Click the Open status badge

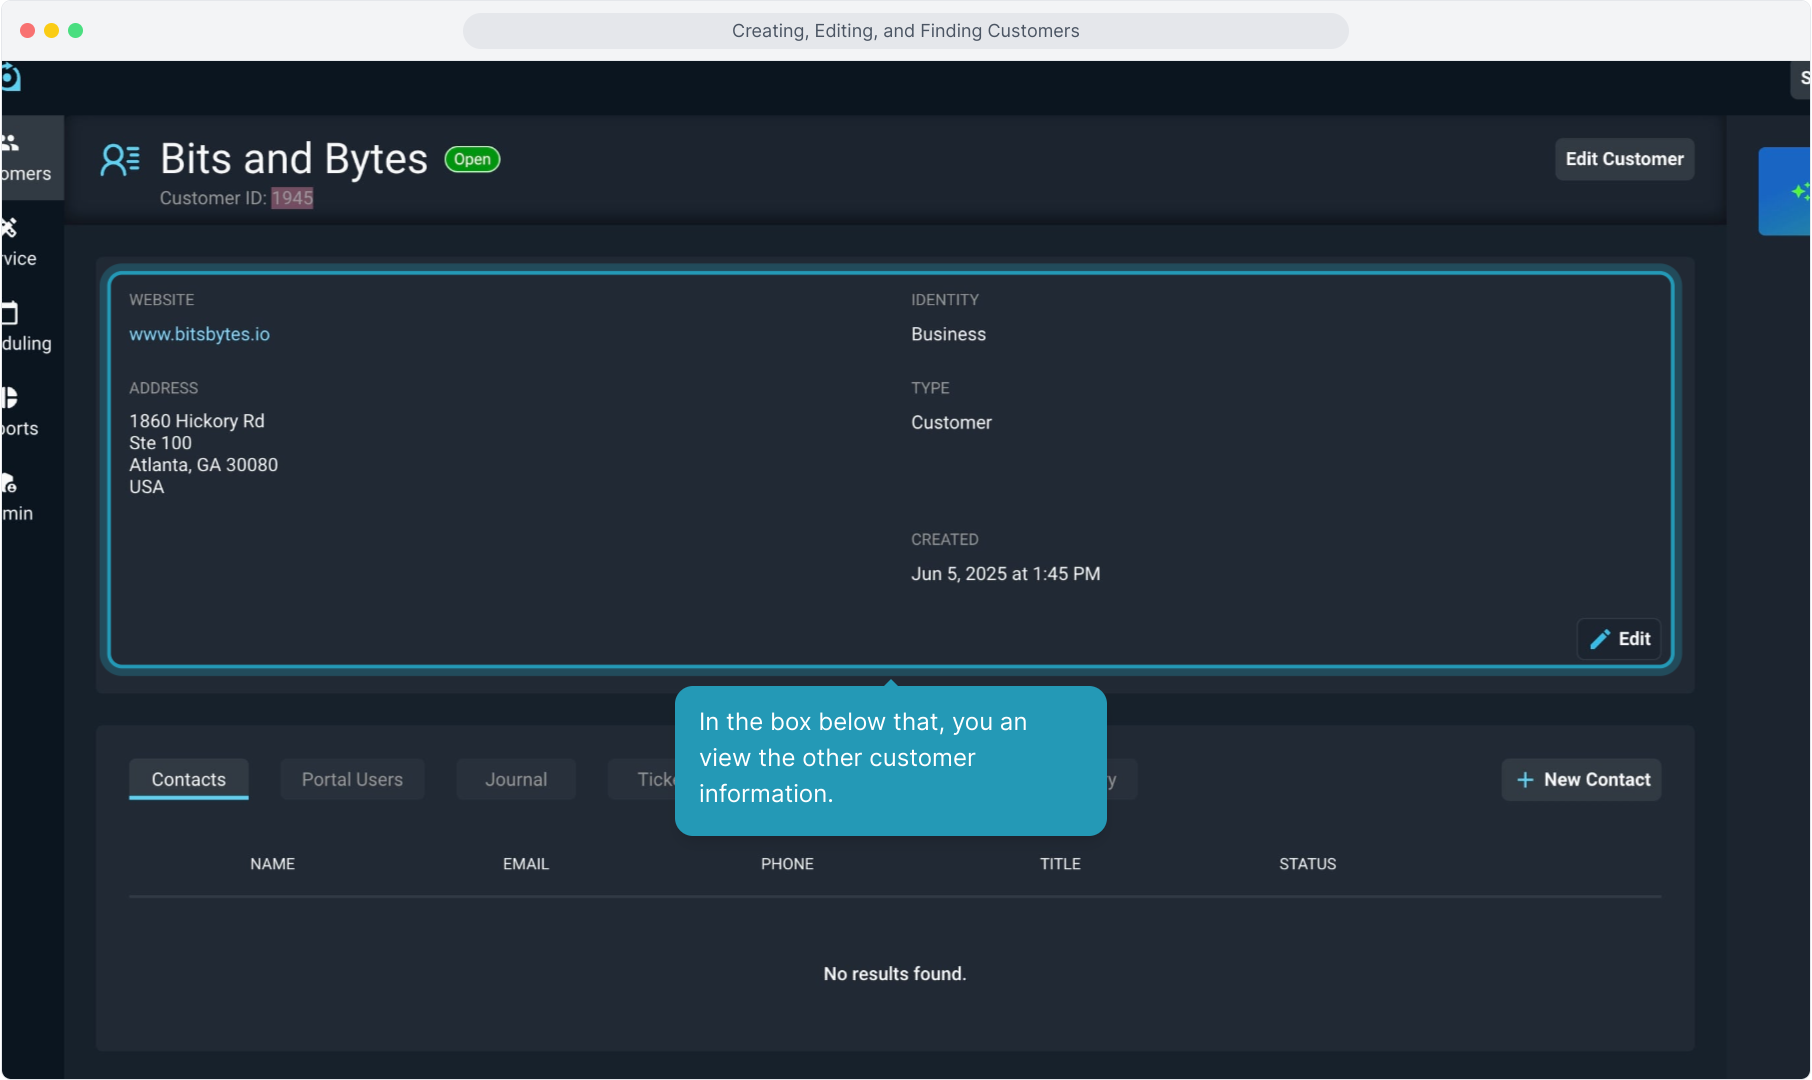point(472,160)
